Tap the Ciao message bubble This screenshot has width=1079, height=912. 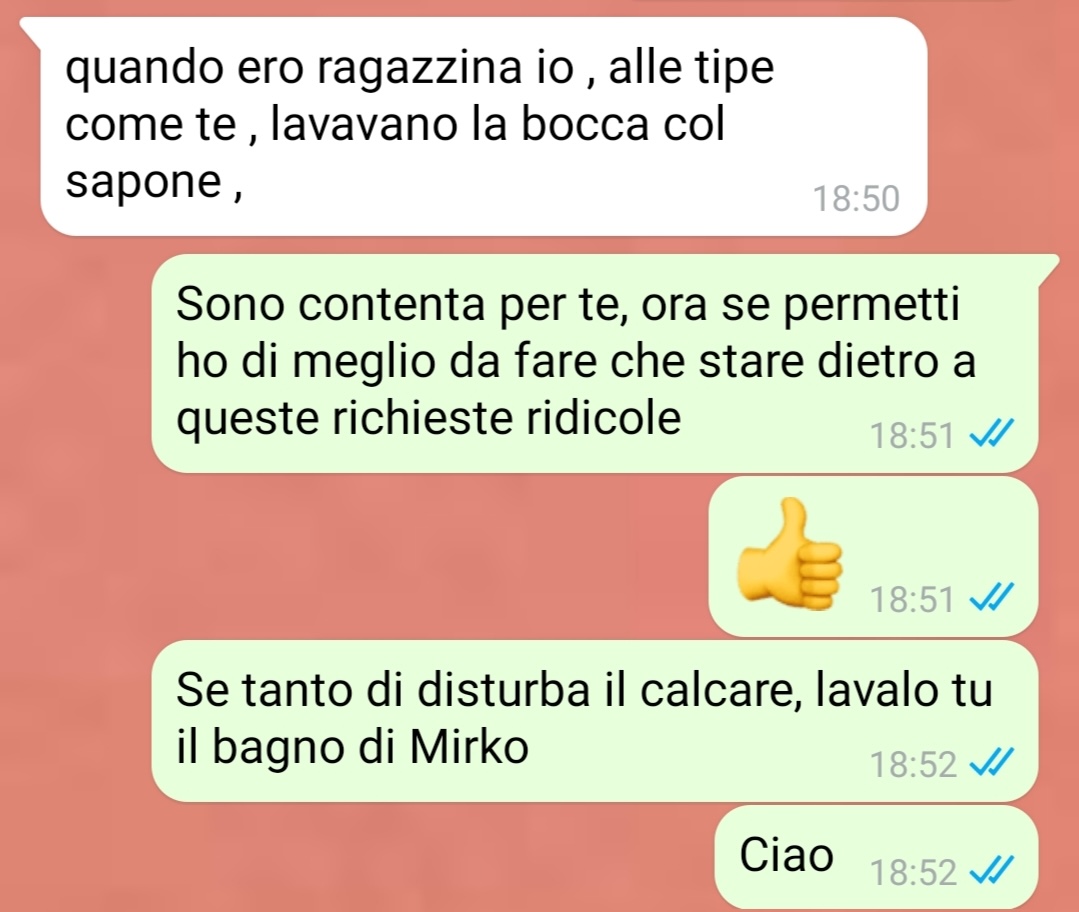(x=876, y=858)
